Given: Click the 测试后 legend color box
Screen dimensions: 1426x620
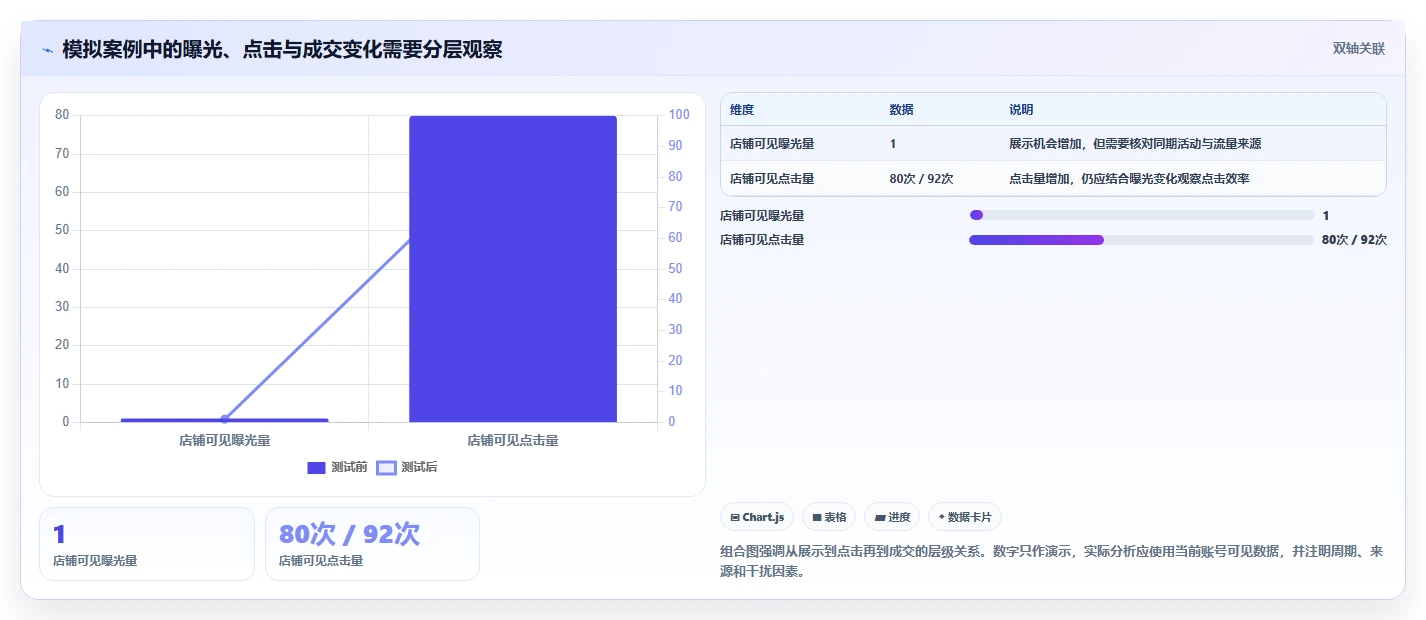Looking at the screenshot, I should (x=386, y=467).
